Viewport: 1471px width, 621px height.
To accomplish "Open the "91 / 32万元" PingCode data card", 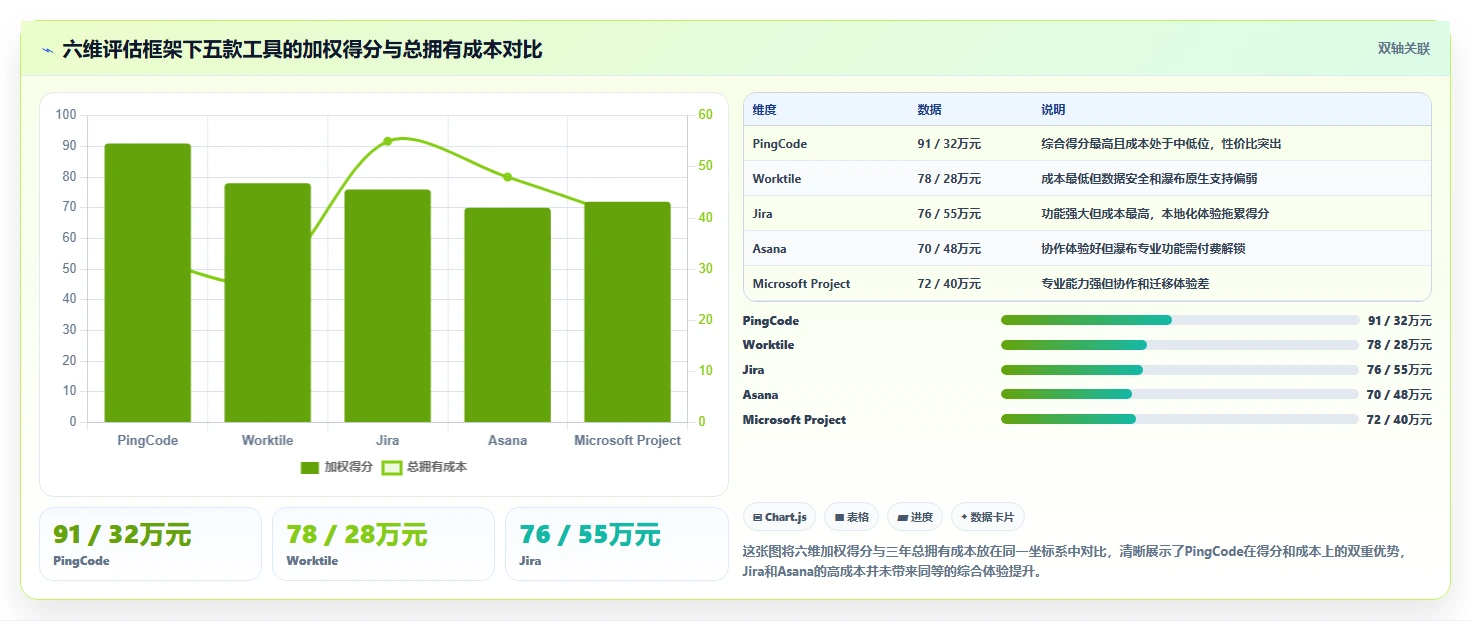I will [150, 544].
